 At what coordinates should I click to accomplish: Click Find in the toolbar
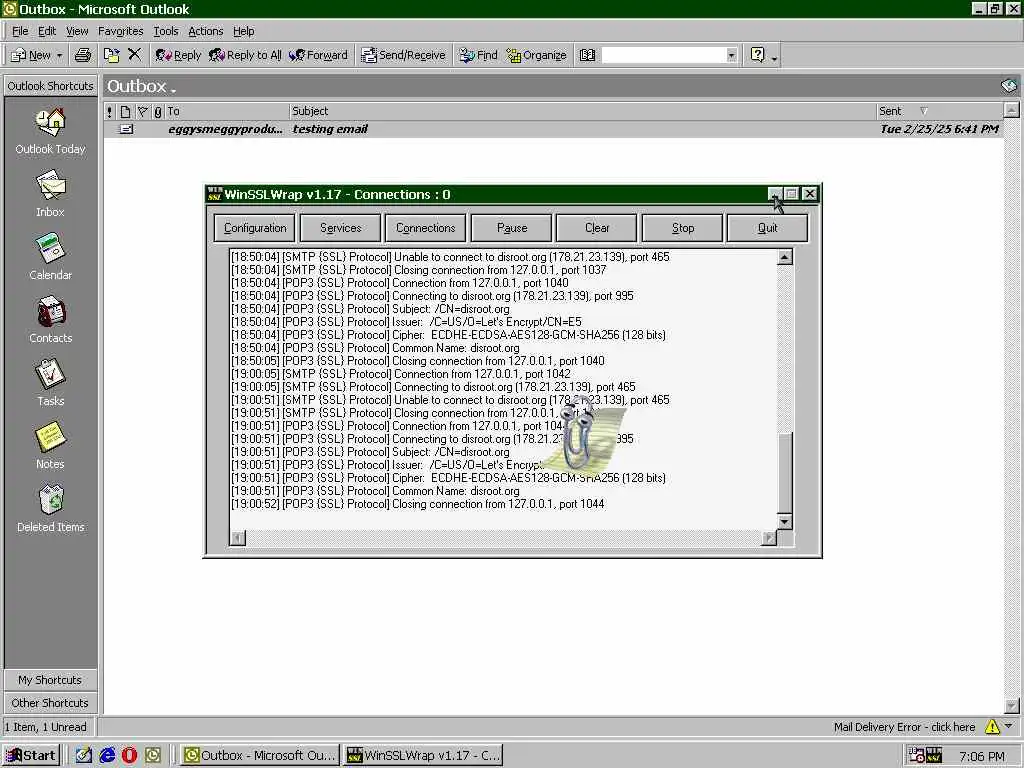[478, 56]
